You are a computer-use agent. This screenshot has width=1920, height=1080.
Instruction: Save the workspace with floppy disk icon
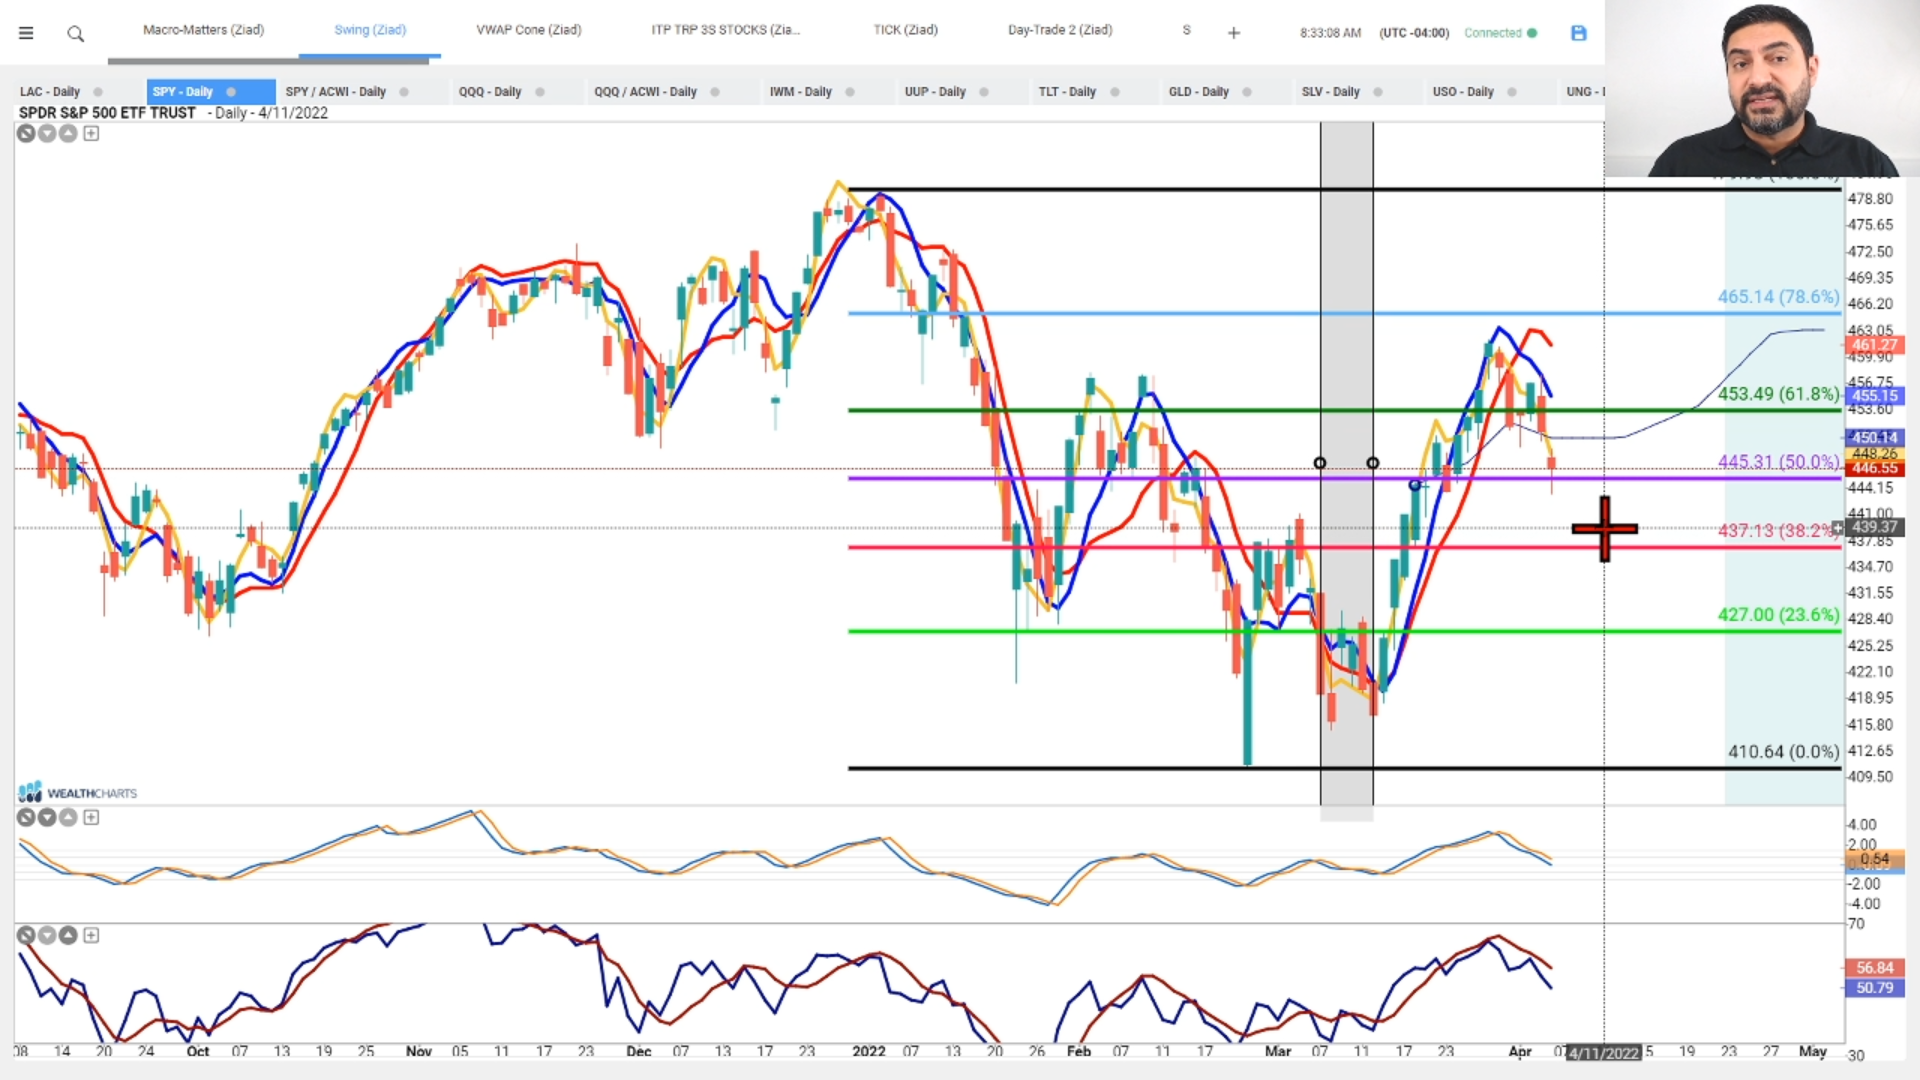click(1579, 33)
